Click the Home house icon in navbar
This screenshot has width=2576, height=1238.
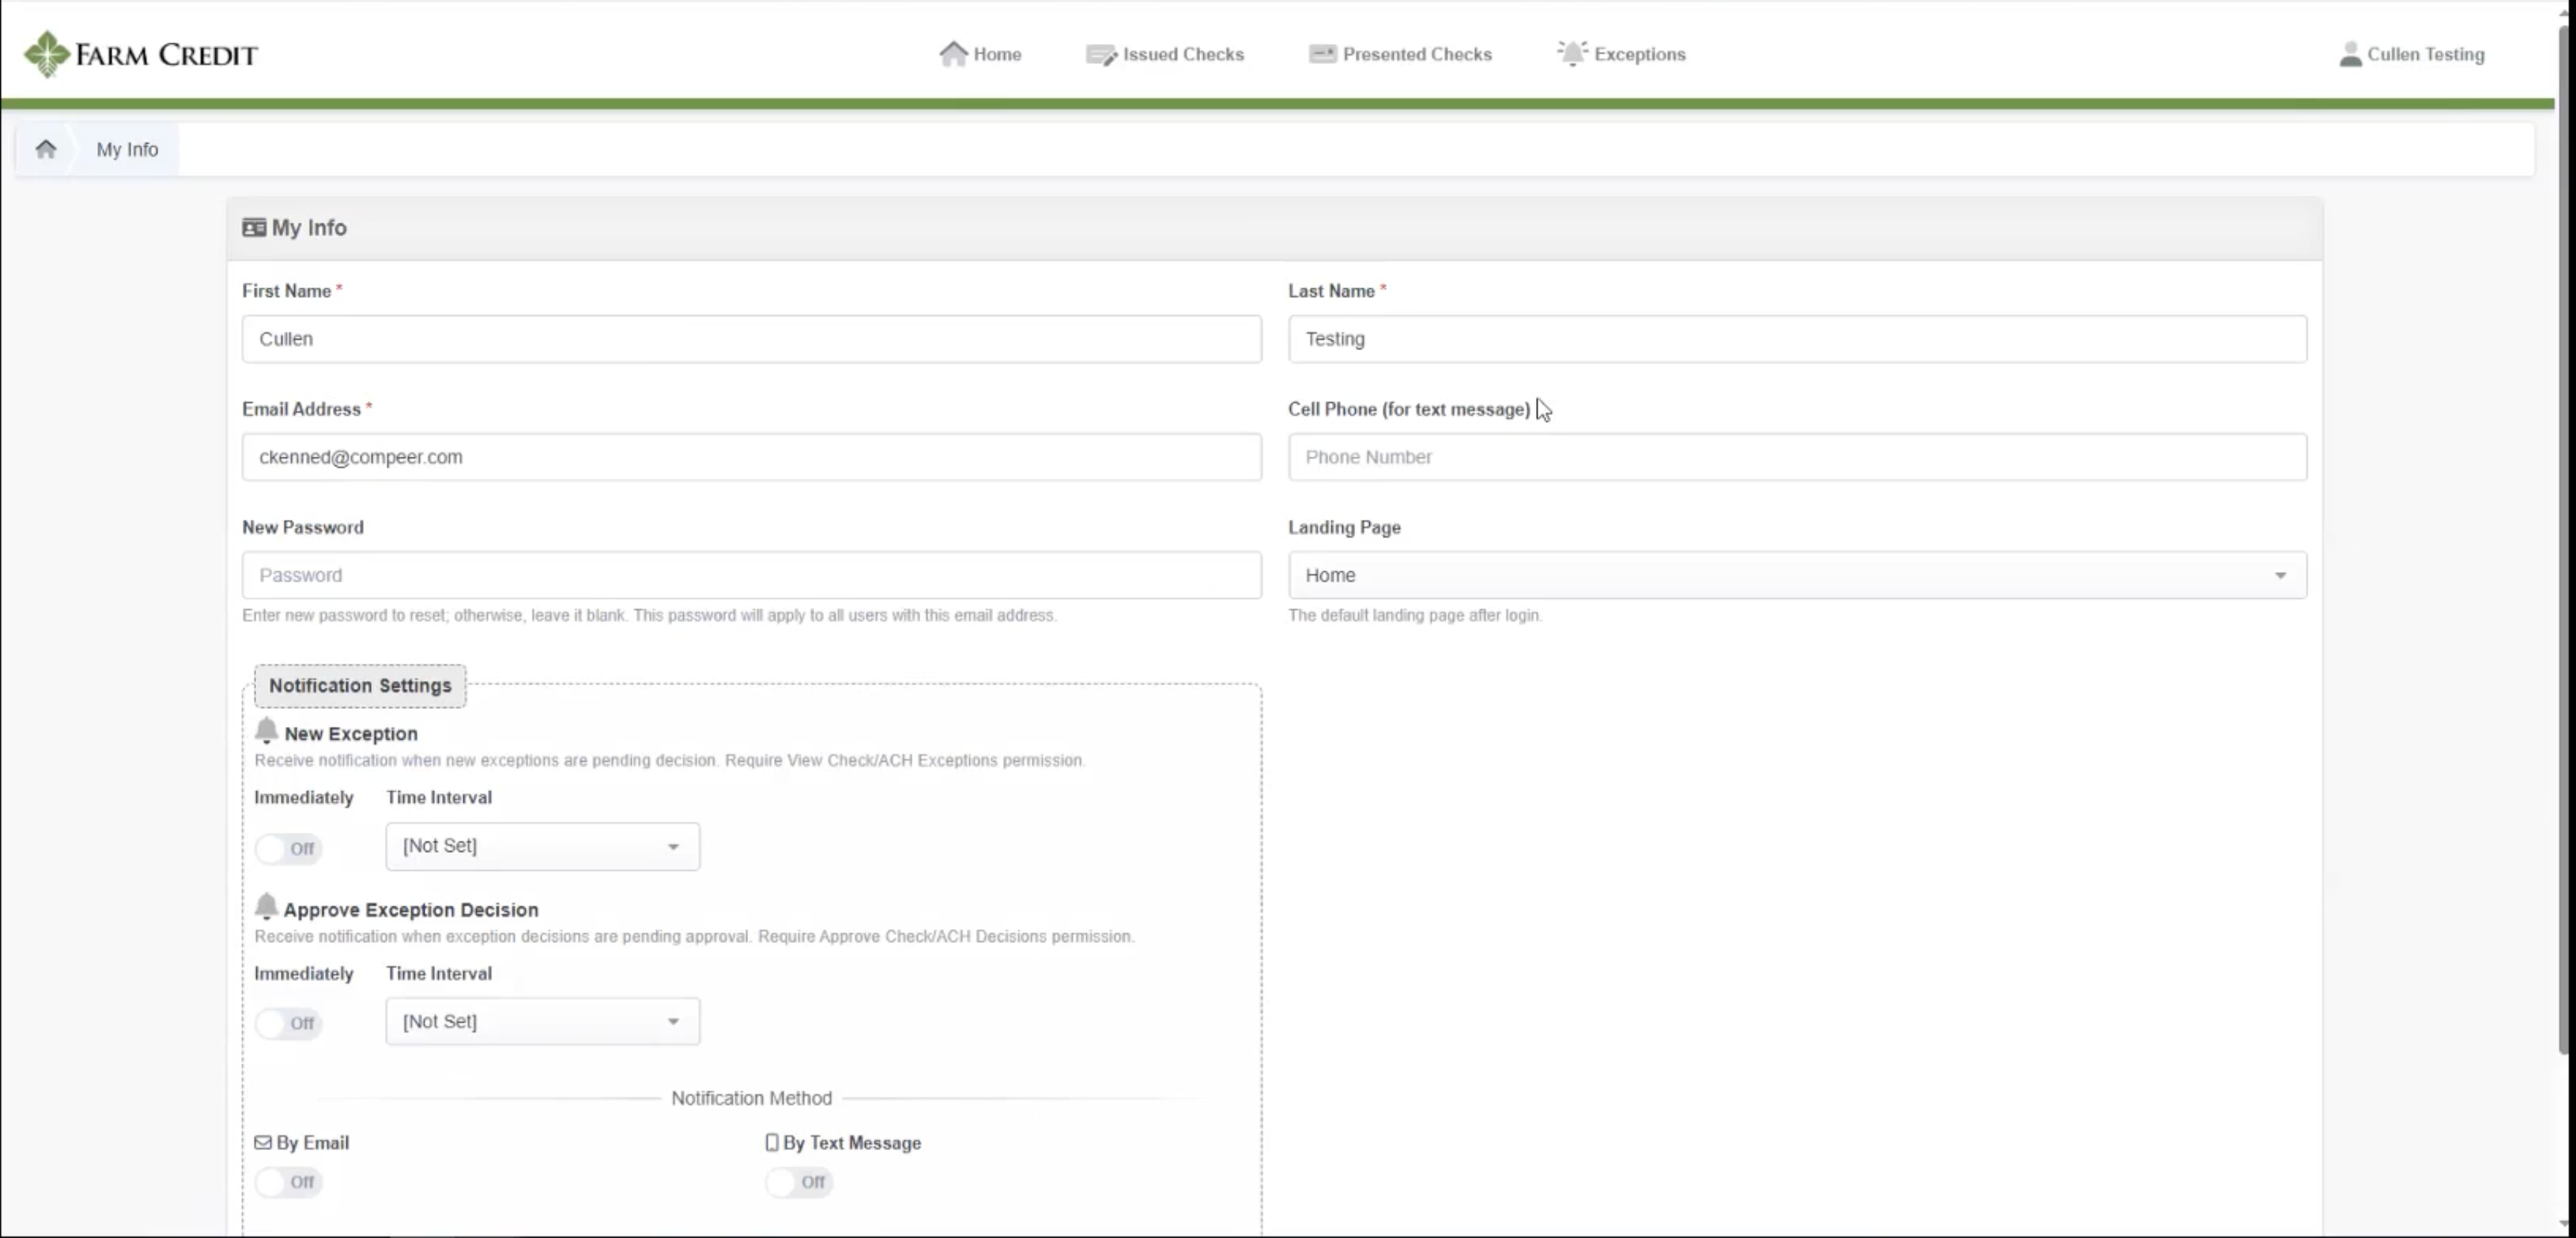[953, 54]
